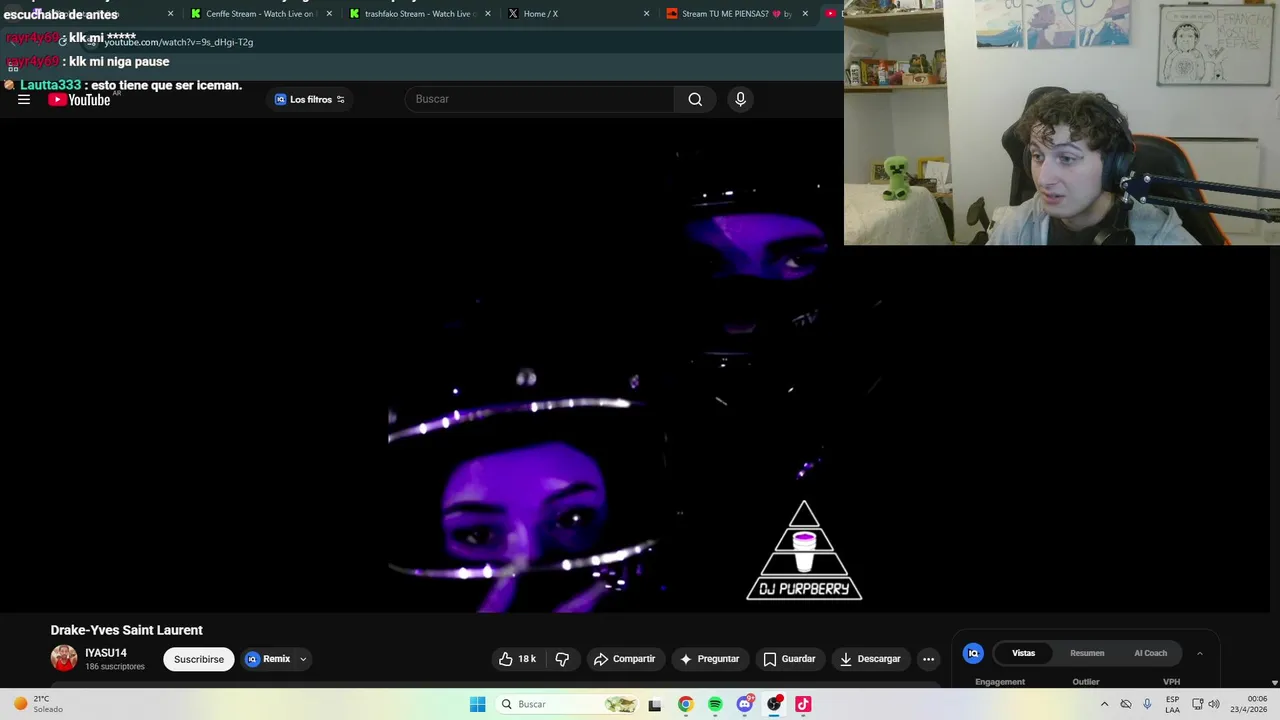Collapse the vidIQ panel chevron
The width and height of the screenshot is (1280, 720).
pyautogui.click(x=1199, y=653)
